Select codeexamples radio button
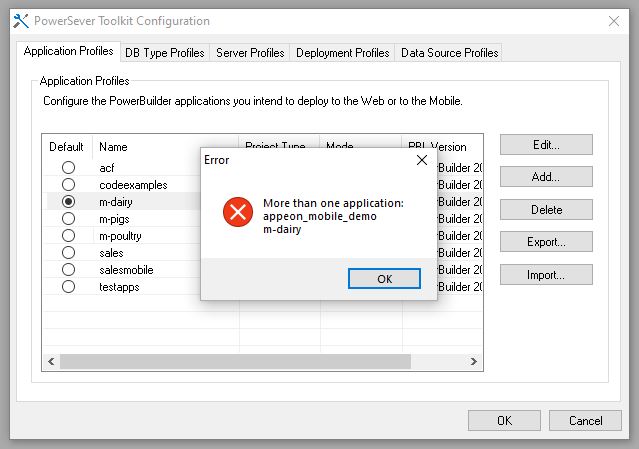This screenshot has width=639, height=449. [x=68, y=184]
